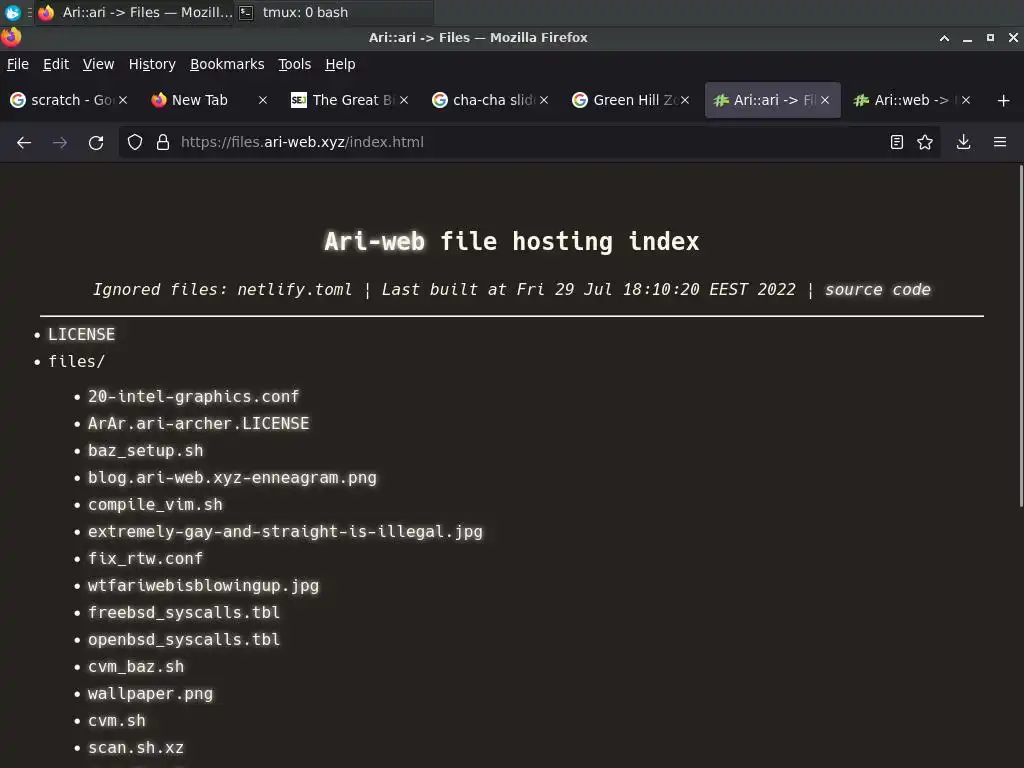Open freebsd_syscalls.tbl link
Screen dimensions: 1024x768
(184, 613)
